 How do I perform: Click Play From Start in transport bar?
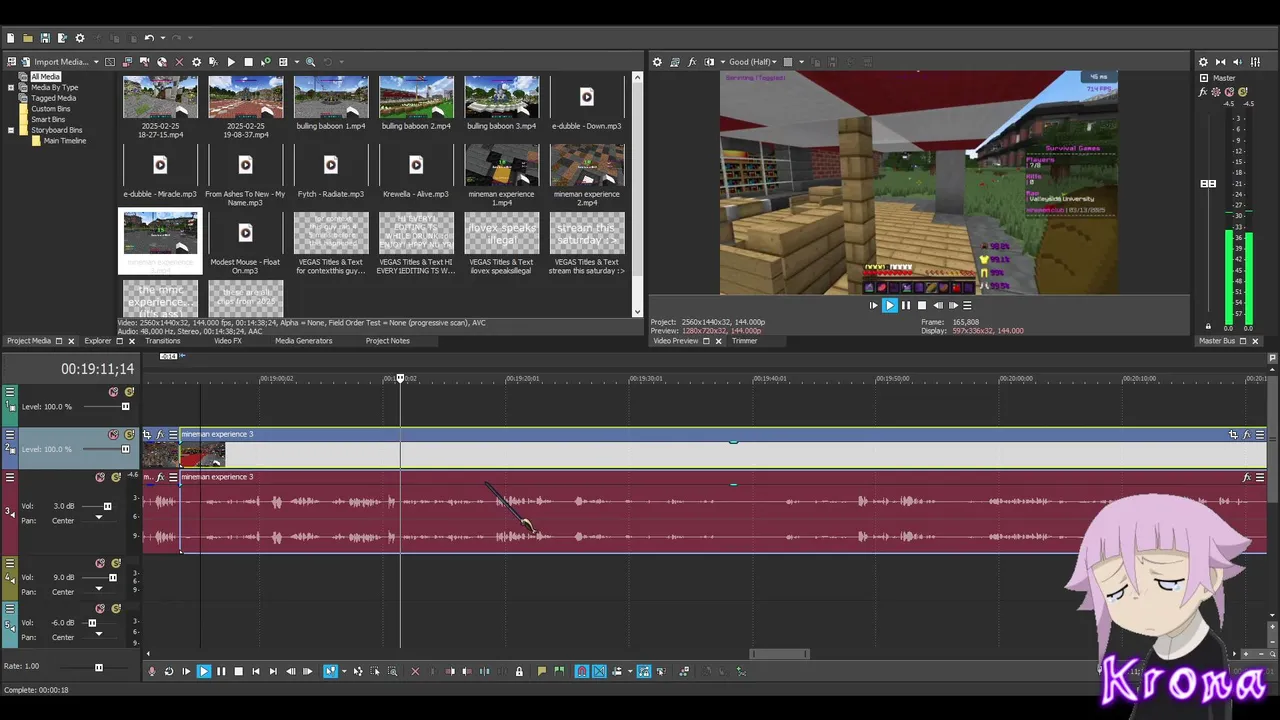coord(186,672)
